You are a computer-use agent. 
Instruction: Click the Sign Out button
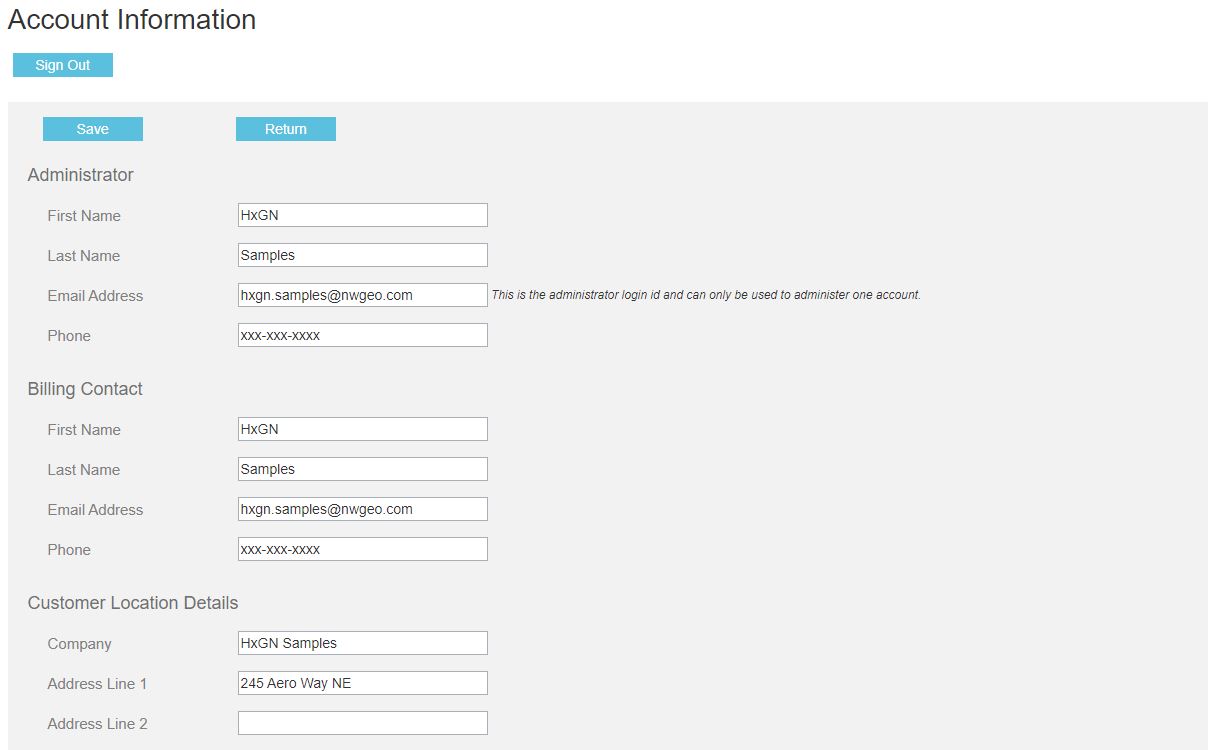63,65
